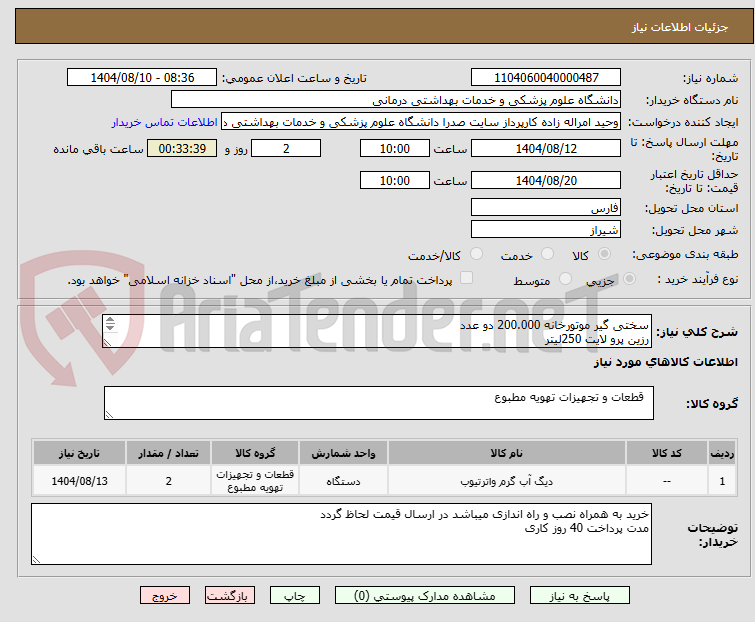The width and height of the screenshot is (755, 622).
Task: Click the توضیحات خریدار notes text area
Action: [341, 534]
